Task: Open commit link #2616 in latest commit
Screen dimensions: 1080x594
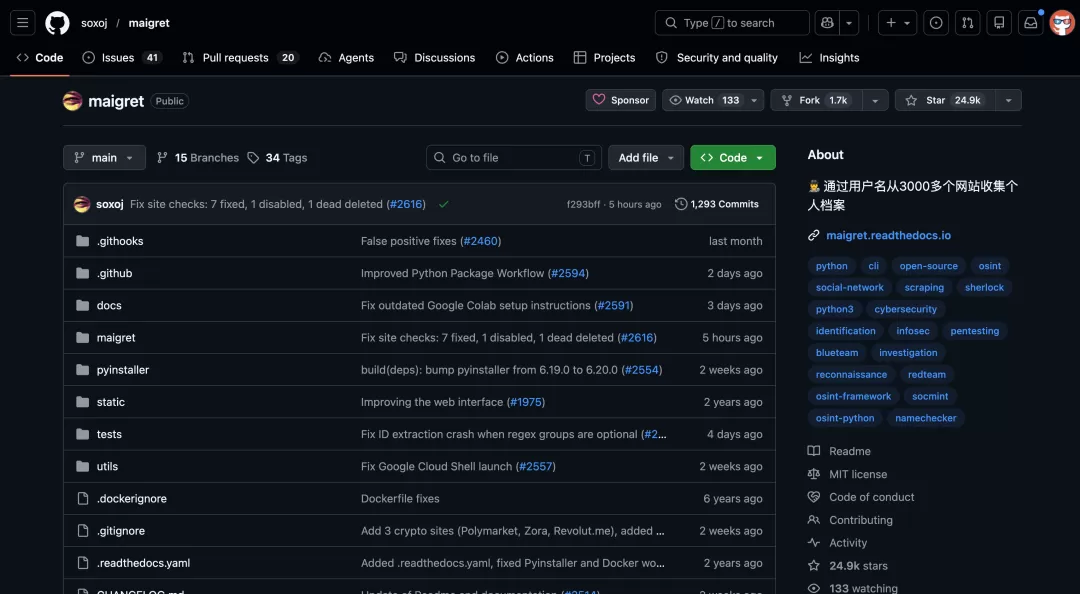Action: 406,204
